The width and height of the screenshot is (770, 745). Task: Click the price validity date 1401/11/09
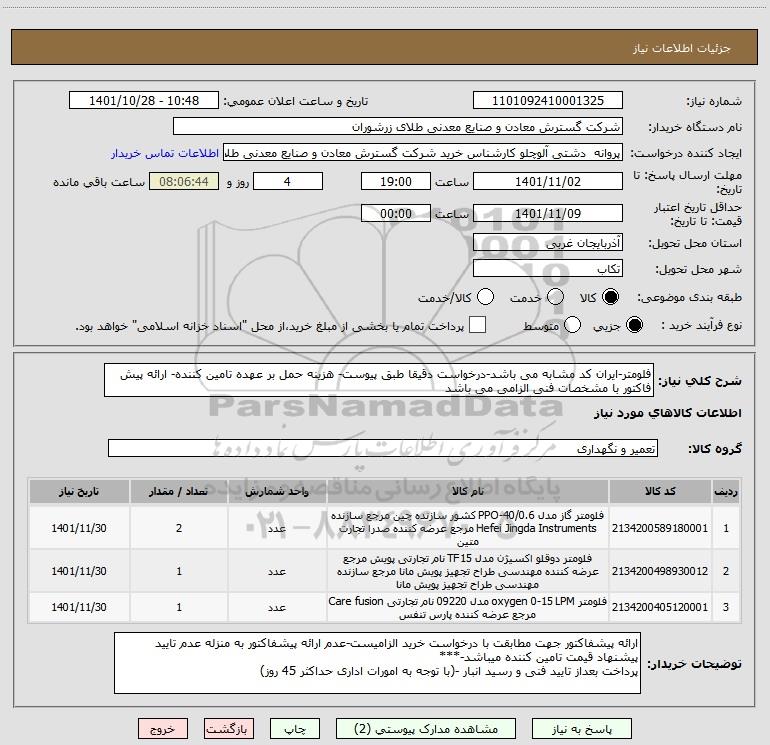point(548,214)
